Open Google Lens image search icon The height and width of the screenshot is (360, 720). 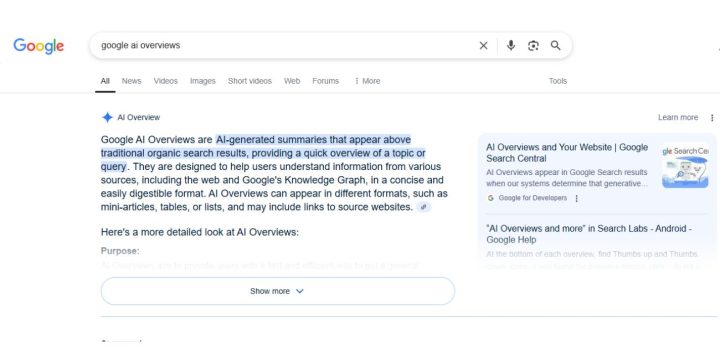tap(533, 45)
